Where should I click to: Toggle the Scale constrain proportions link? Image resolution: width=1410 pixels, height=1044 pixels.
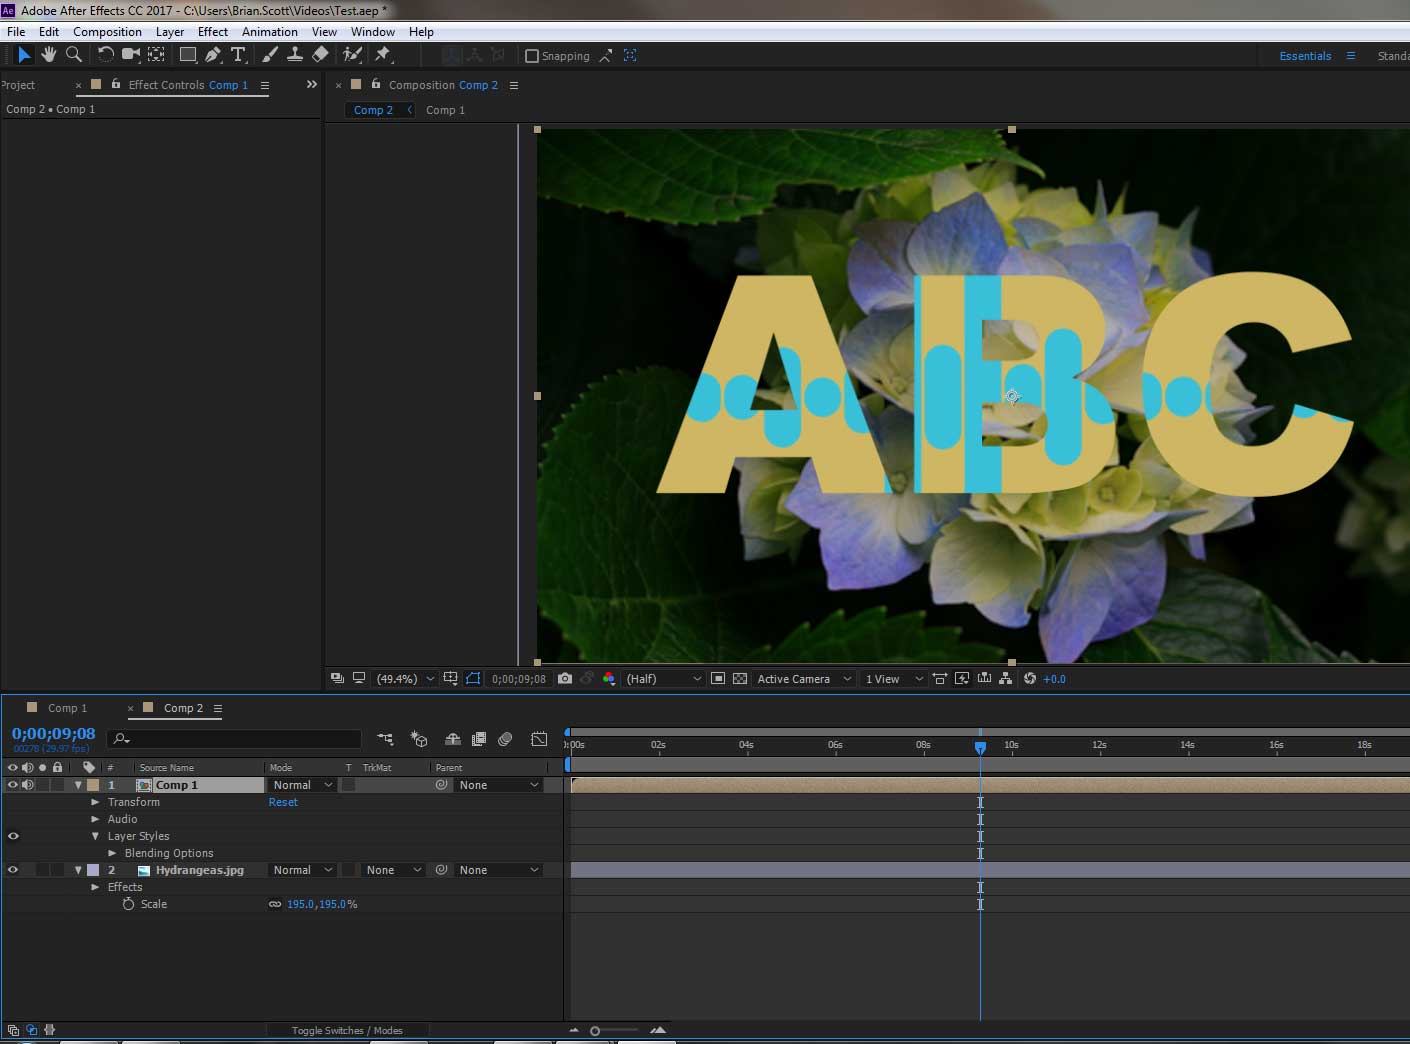[275, 904]
